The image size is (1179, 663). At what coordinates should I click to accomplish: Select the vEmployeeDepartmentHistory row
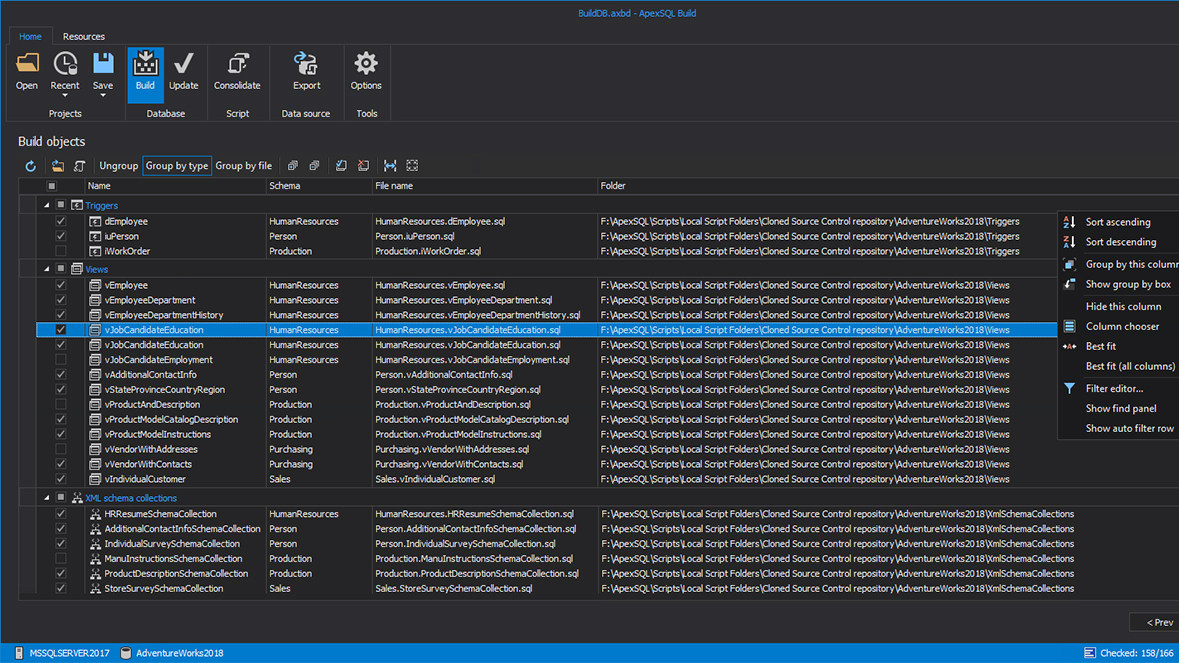click(547, 315)
